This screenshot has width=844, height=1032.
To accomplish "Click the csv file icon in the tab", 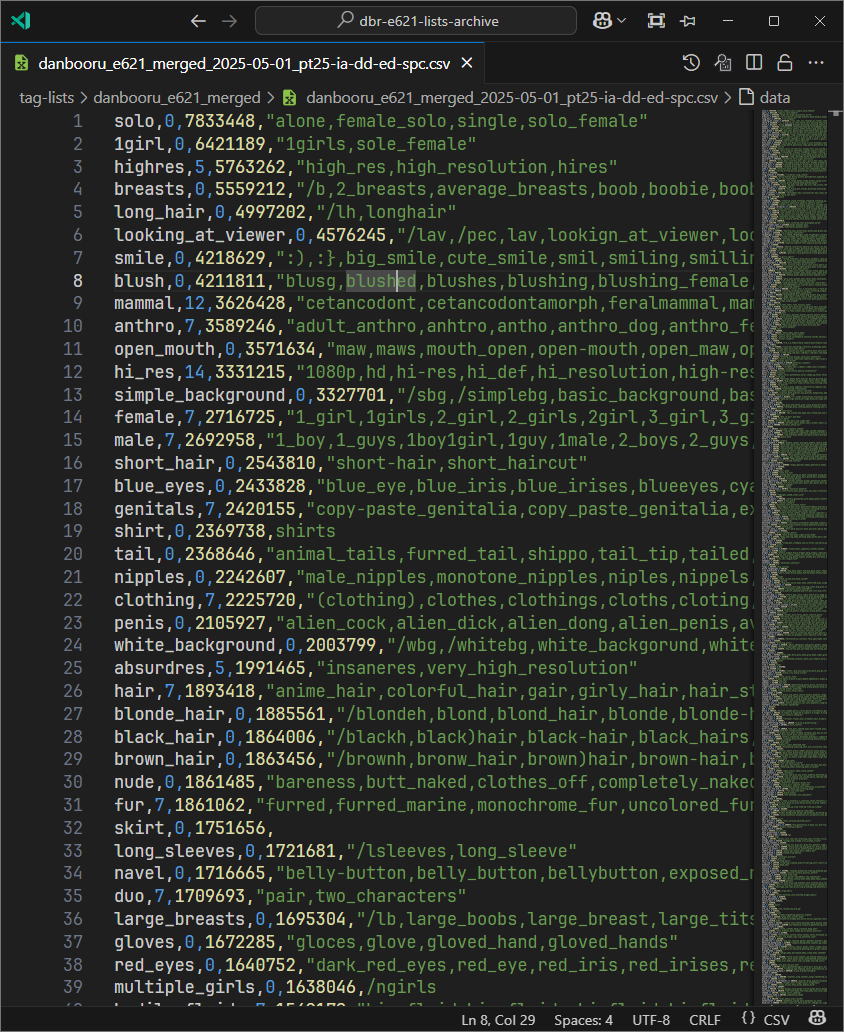I will click(22, 63).
